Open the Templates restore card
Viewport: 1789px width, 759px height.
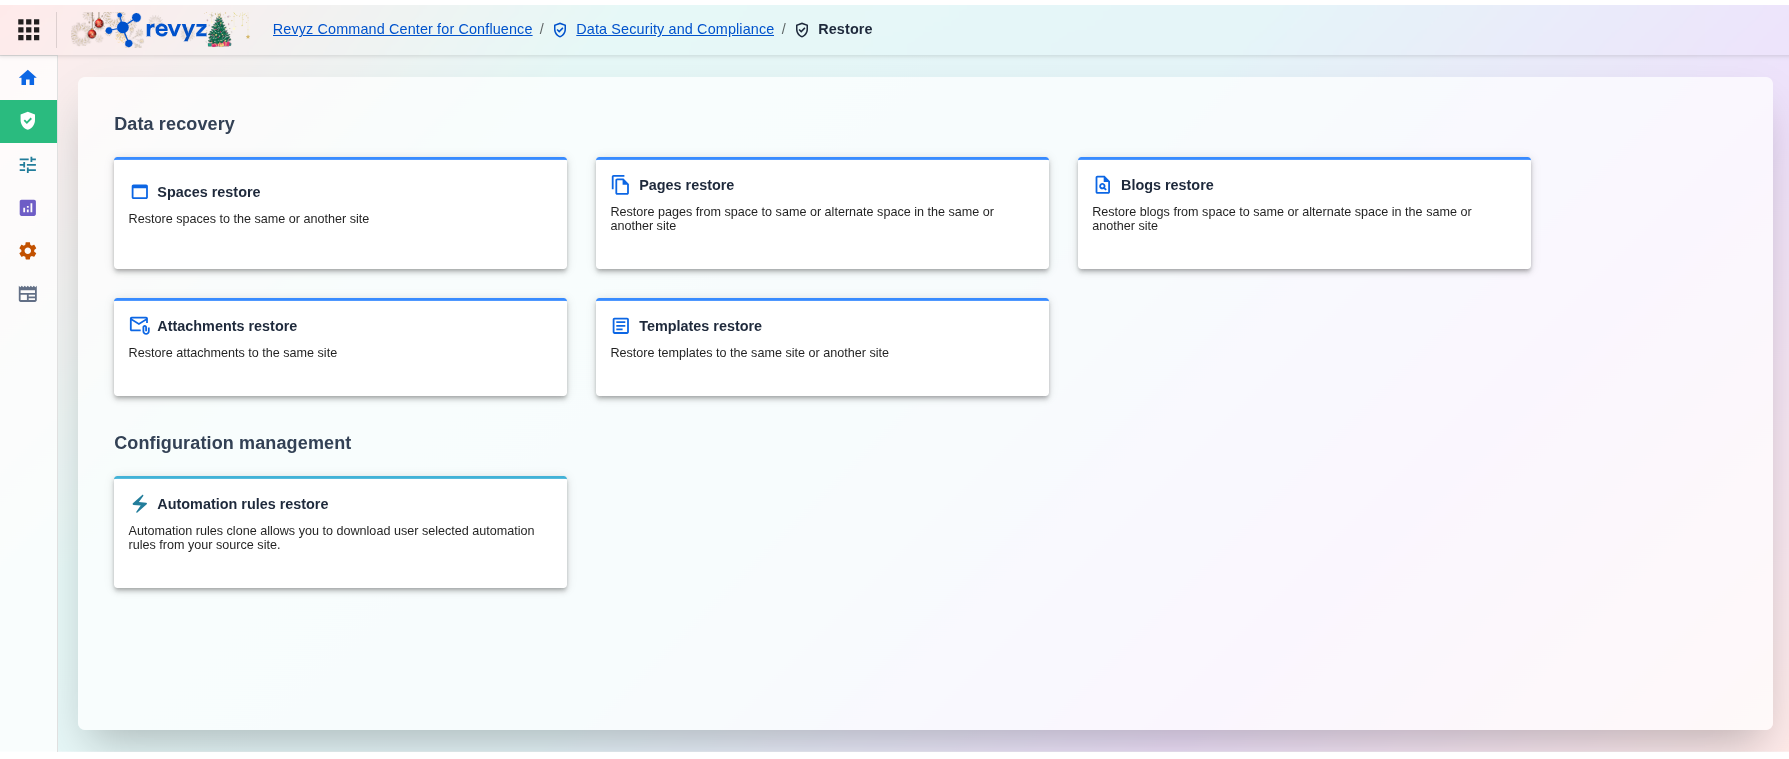coord(822,348)
